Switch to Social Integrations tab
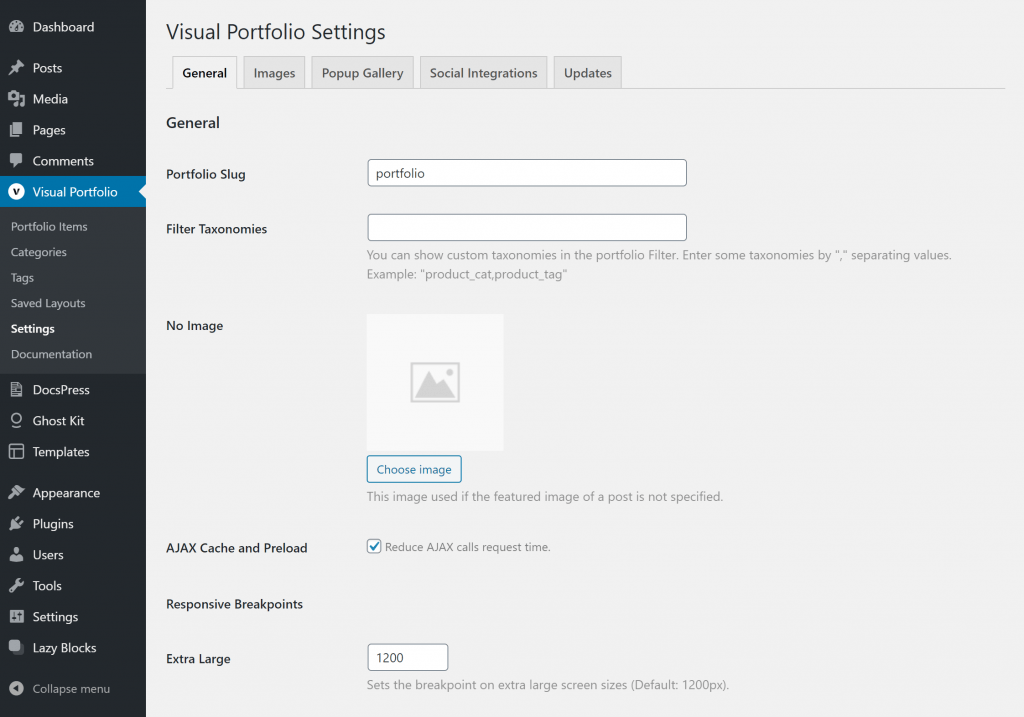The width and height of the screenshot is (1024, 717). tap(483, 73)
